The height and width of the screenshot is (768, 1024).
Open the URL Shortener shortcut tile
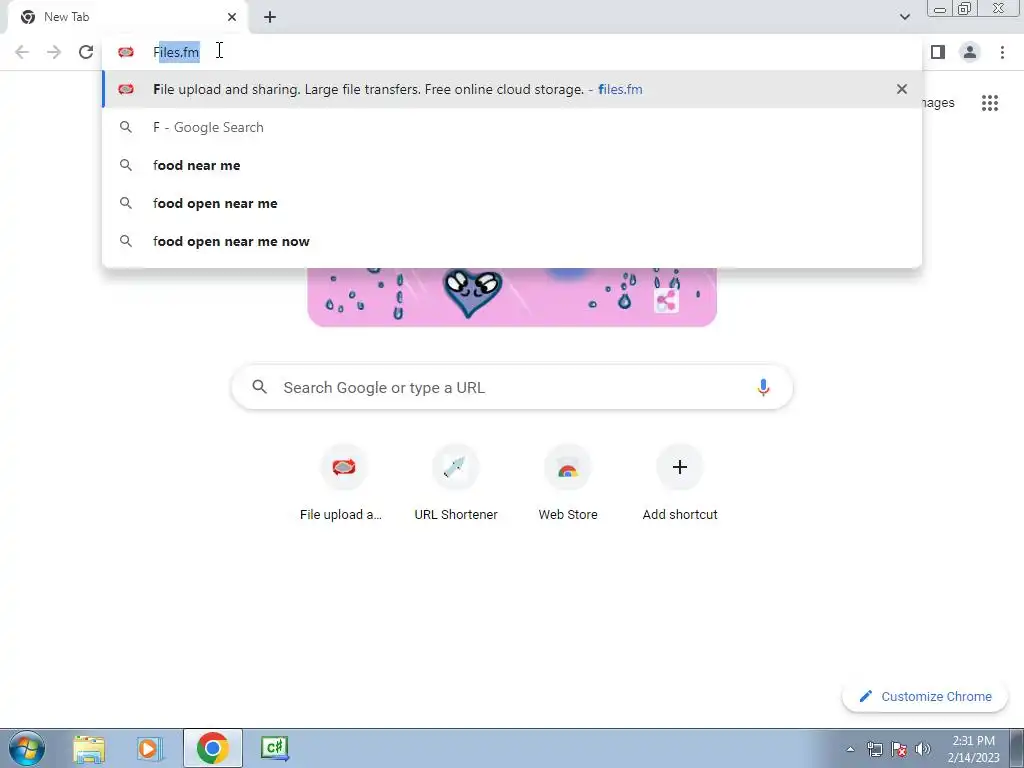point(456,483)
